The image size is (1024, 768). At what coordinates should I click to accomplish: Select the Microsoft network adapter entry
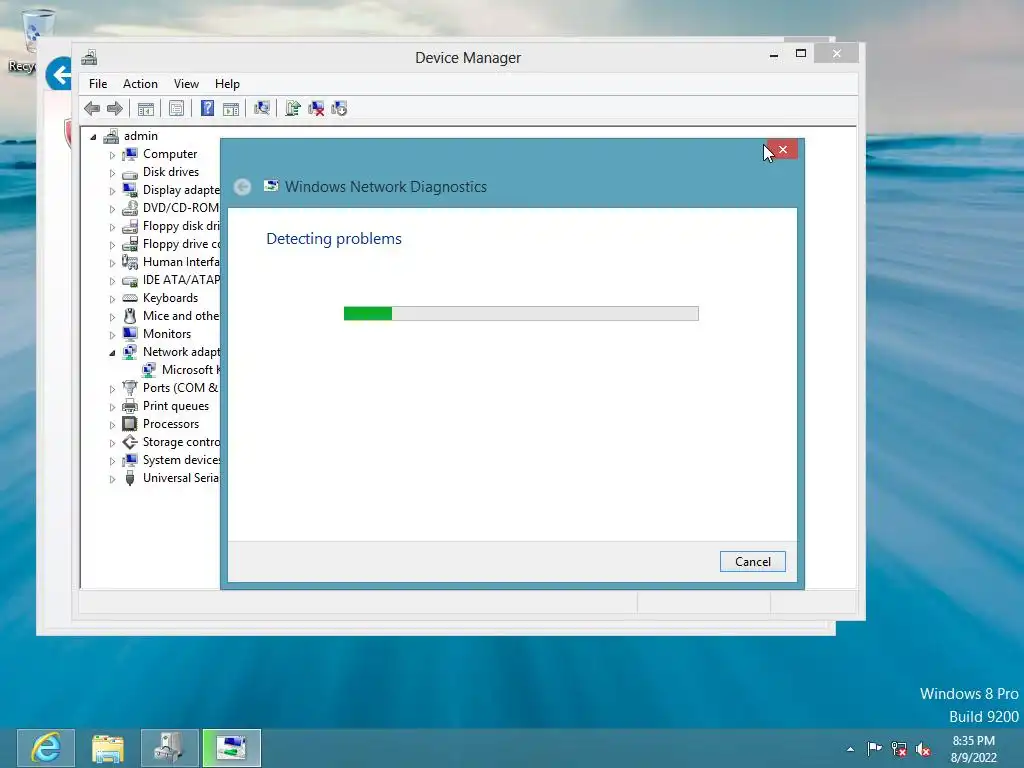182,370
